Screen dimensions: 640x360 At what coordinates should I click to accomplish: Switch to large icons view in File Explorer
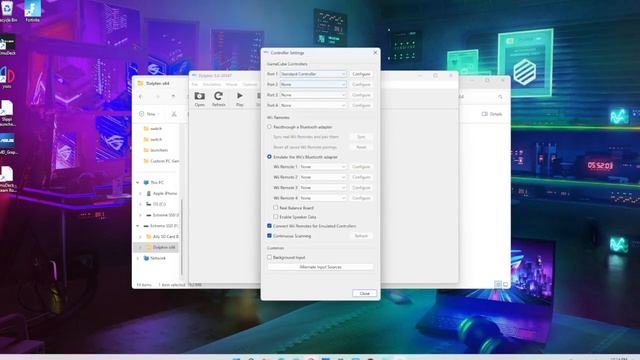tap(505, 284)
